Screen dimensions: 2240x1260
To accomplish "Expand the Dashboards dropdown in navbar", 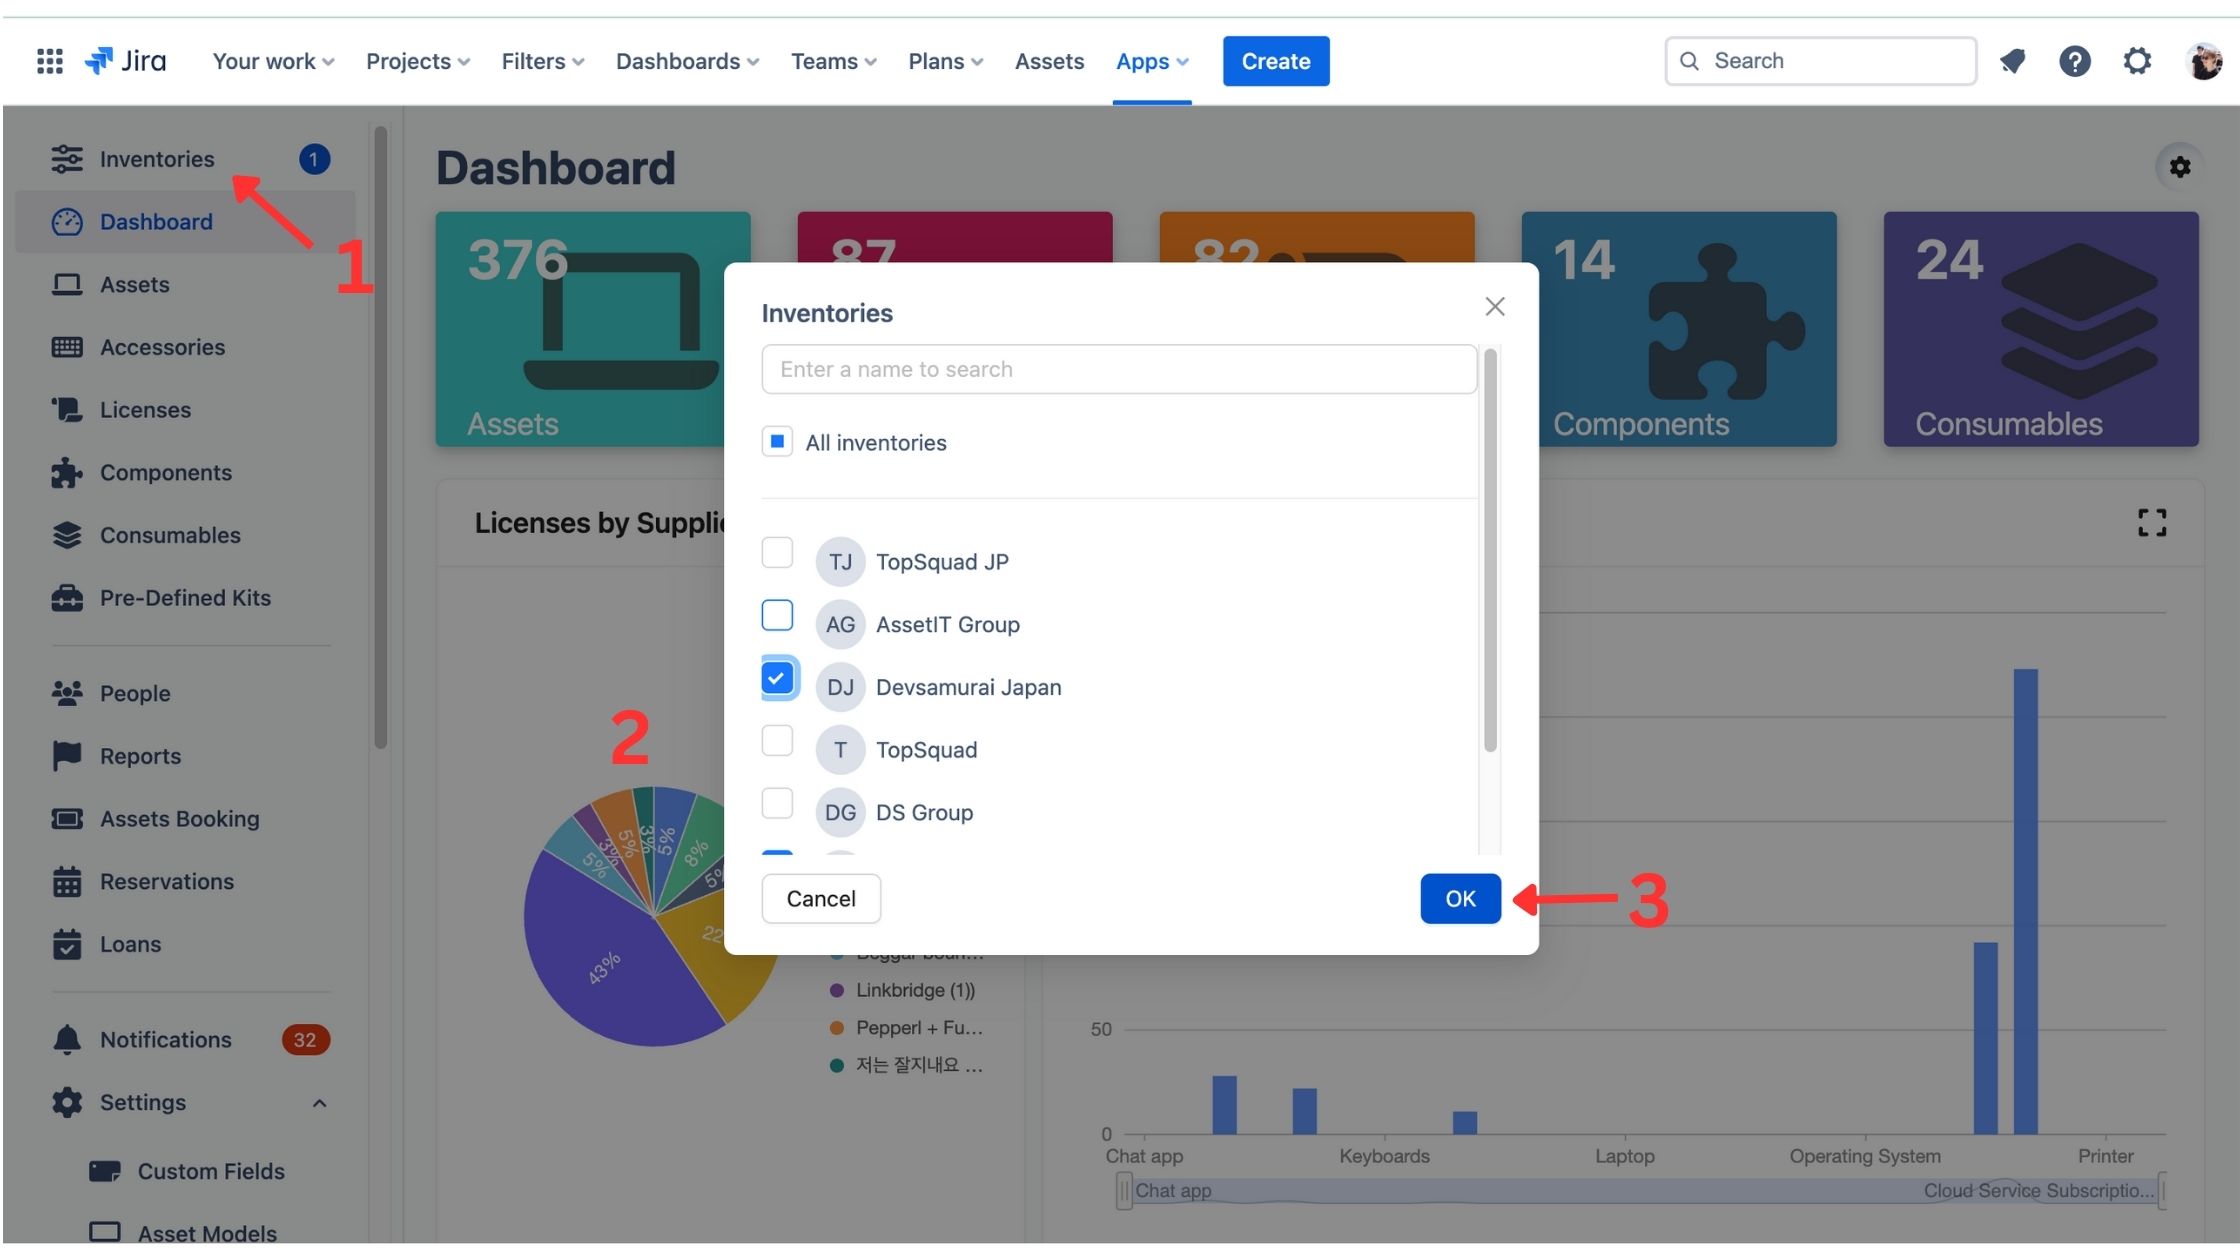I will point(687,61).
